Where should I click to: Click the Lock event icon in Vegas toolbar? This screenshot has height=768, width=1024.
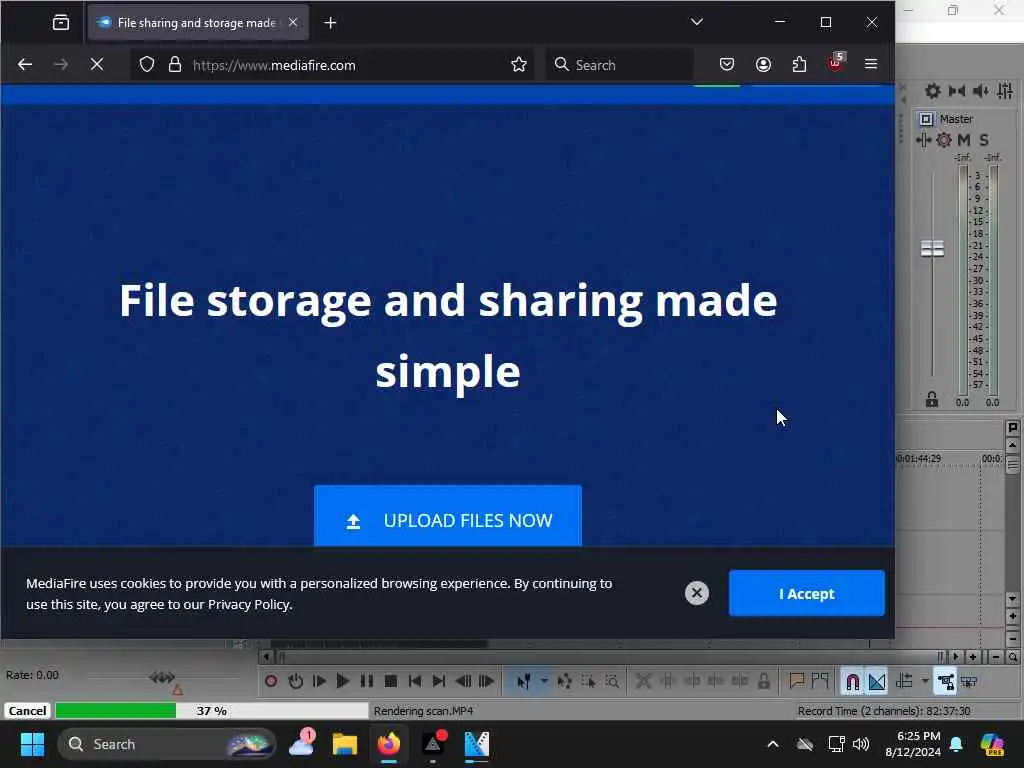coord(763,681)
